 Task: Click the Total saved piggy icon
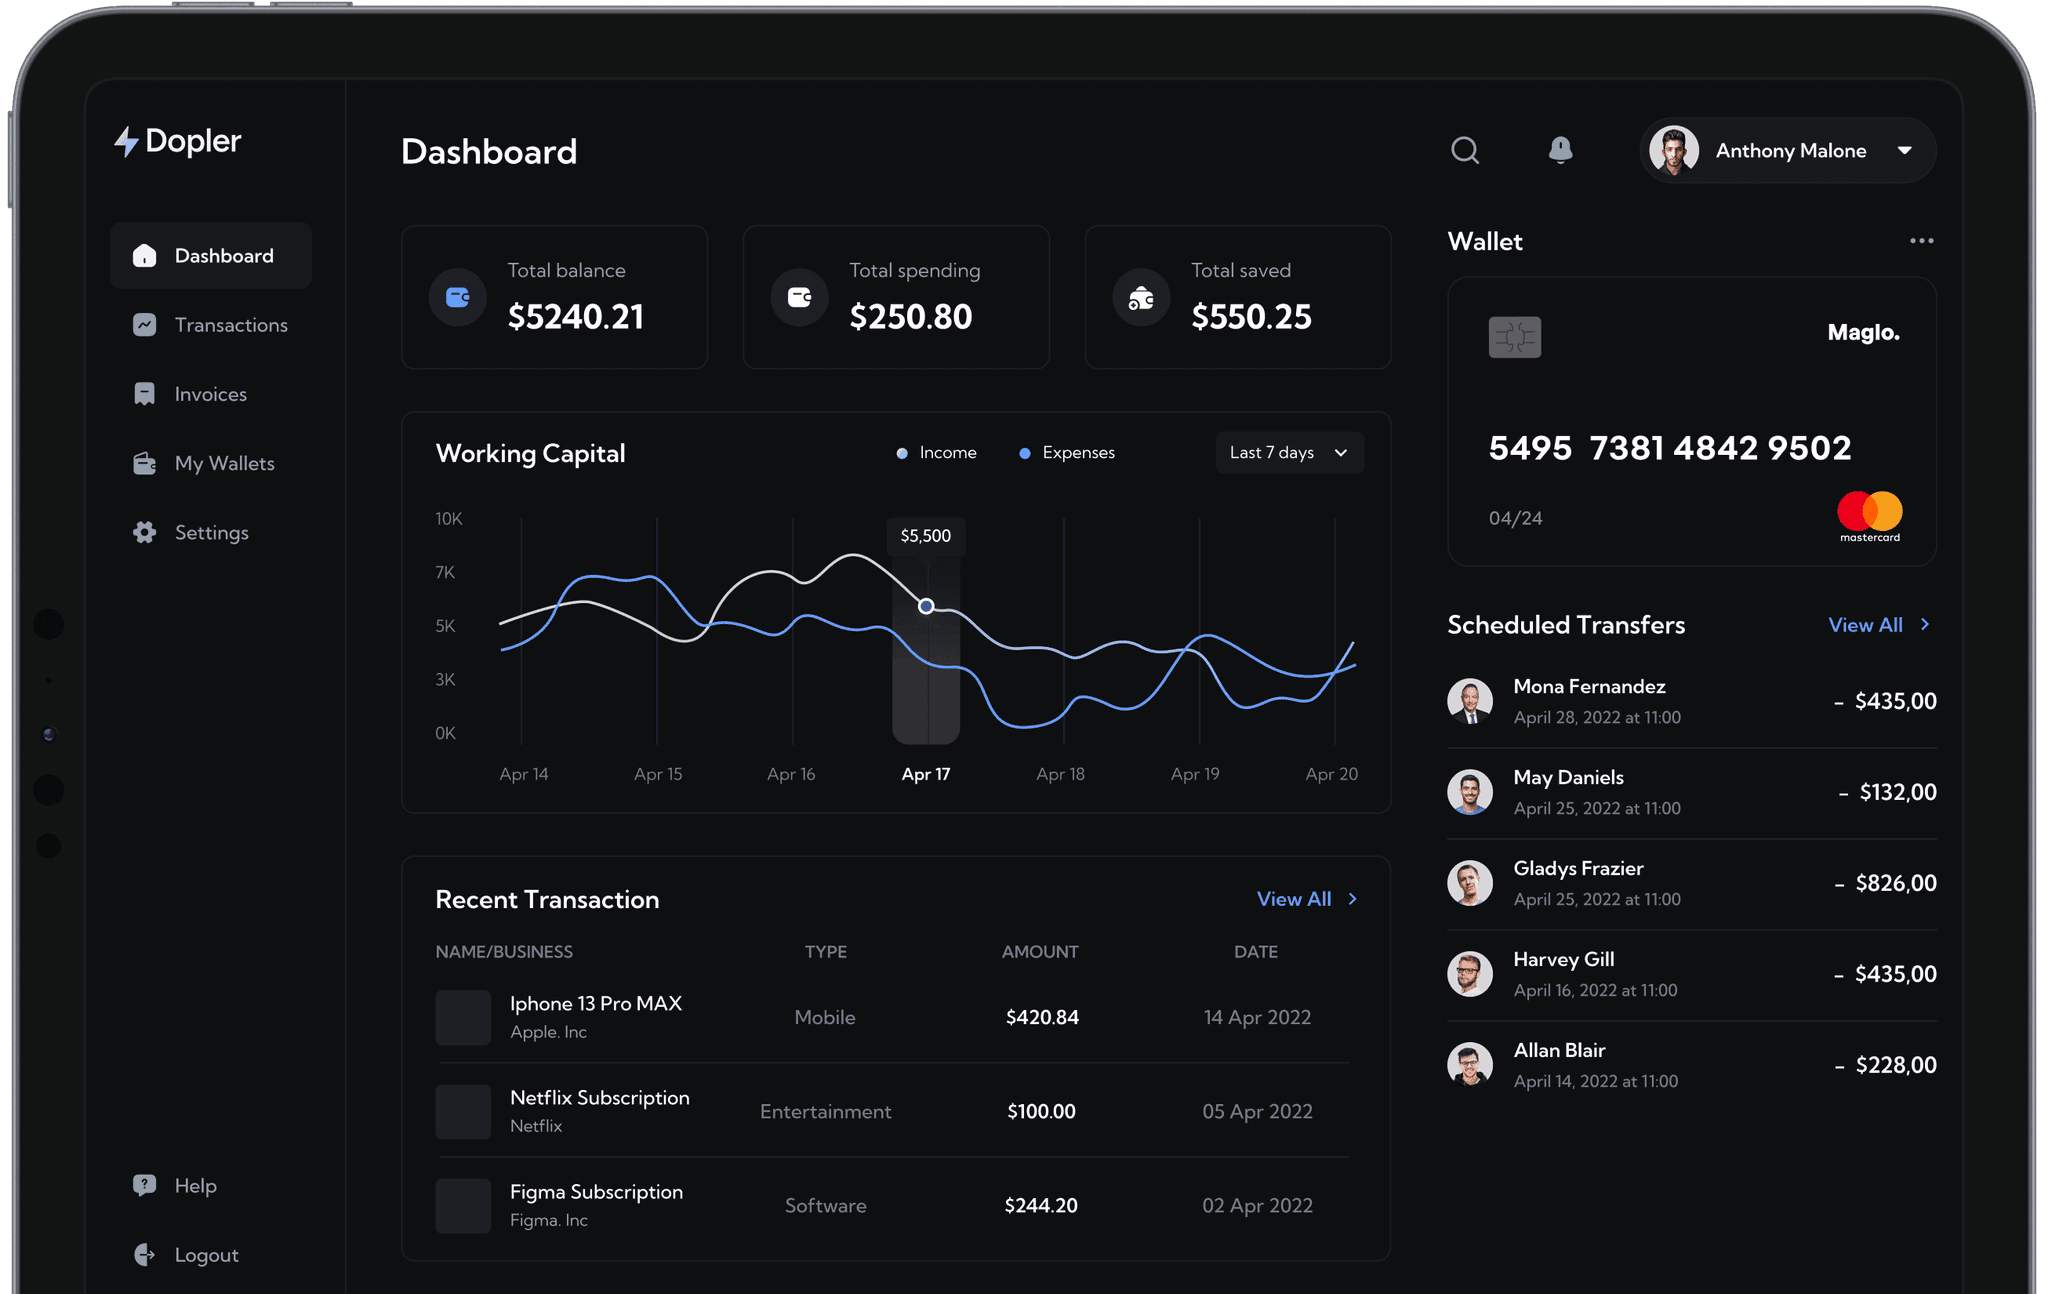pos(1141,297)
